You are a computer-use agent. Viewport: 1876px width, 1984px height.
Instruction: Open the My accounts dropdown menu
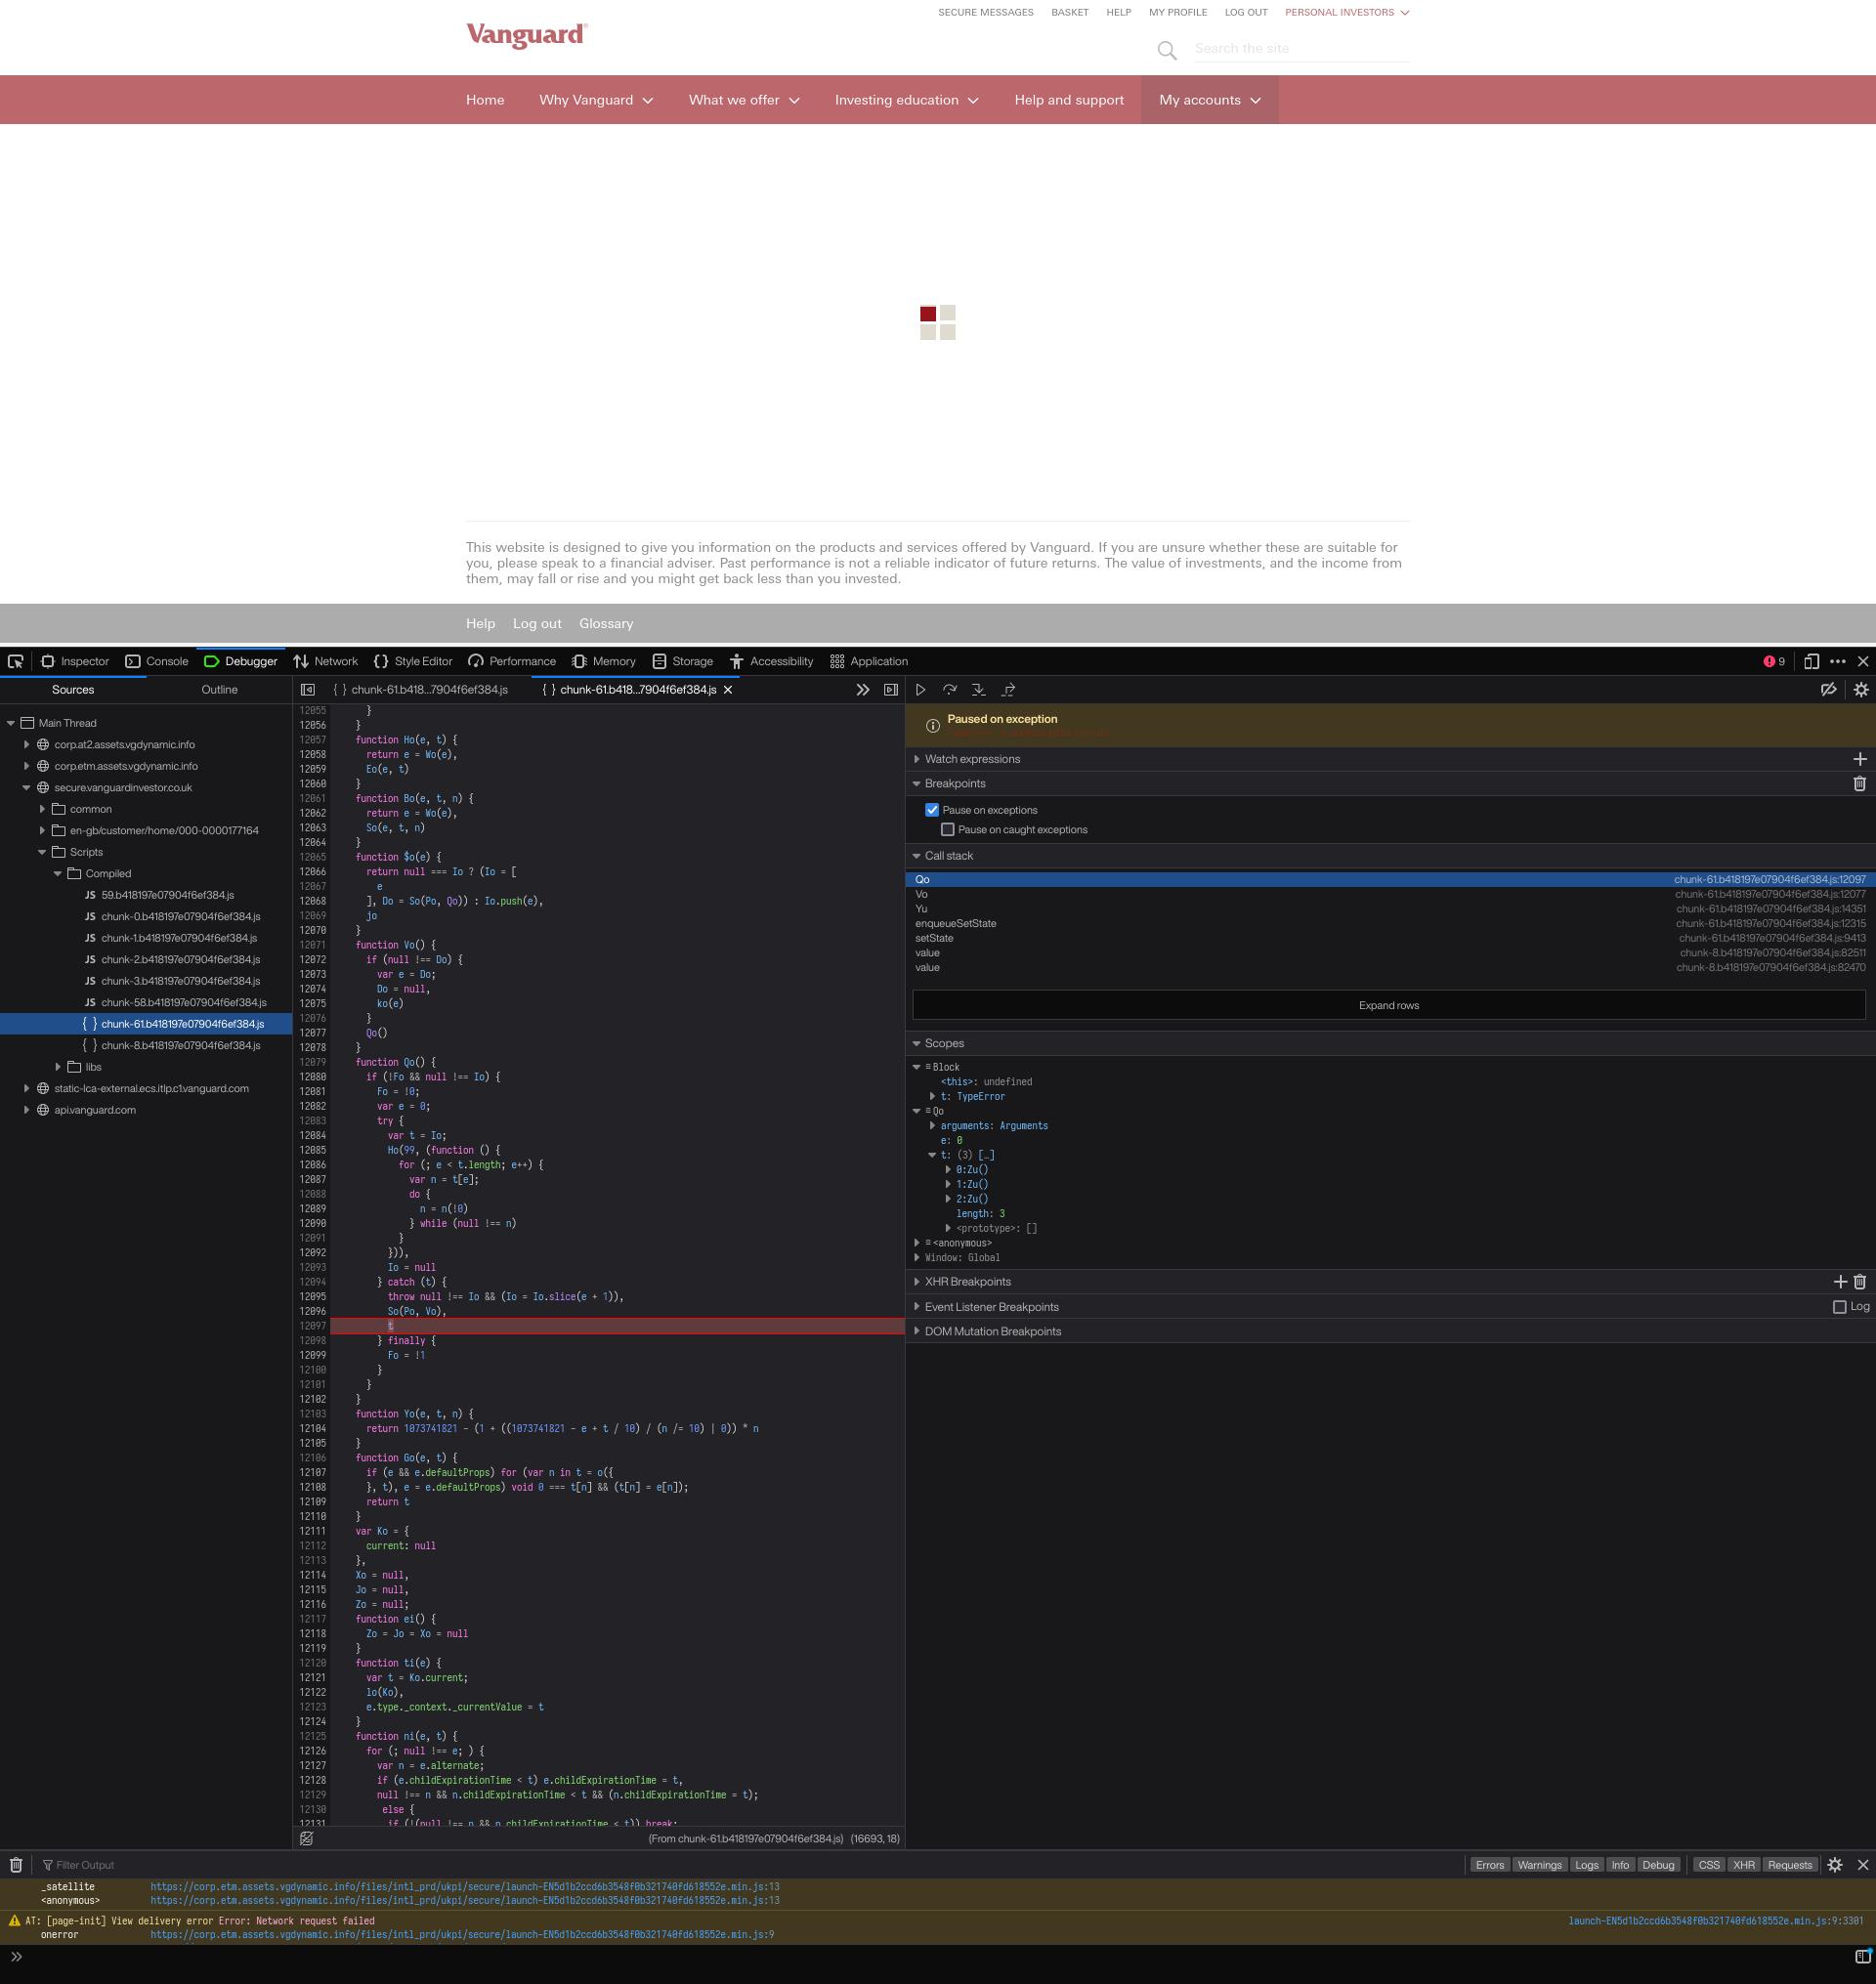coord(1209,99)
